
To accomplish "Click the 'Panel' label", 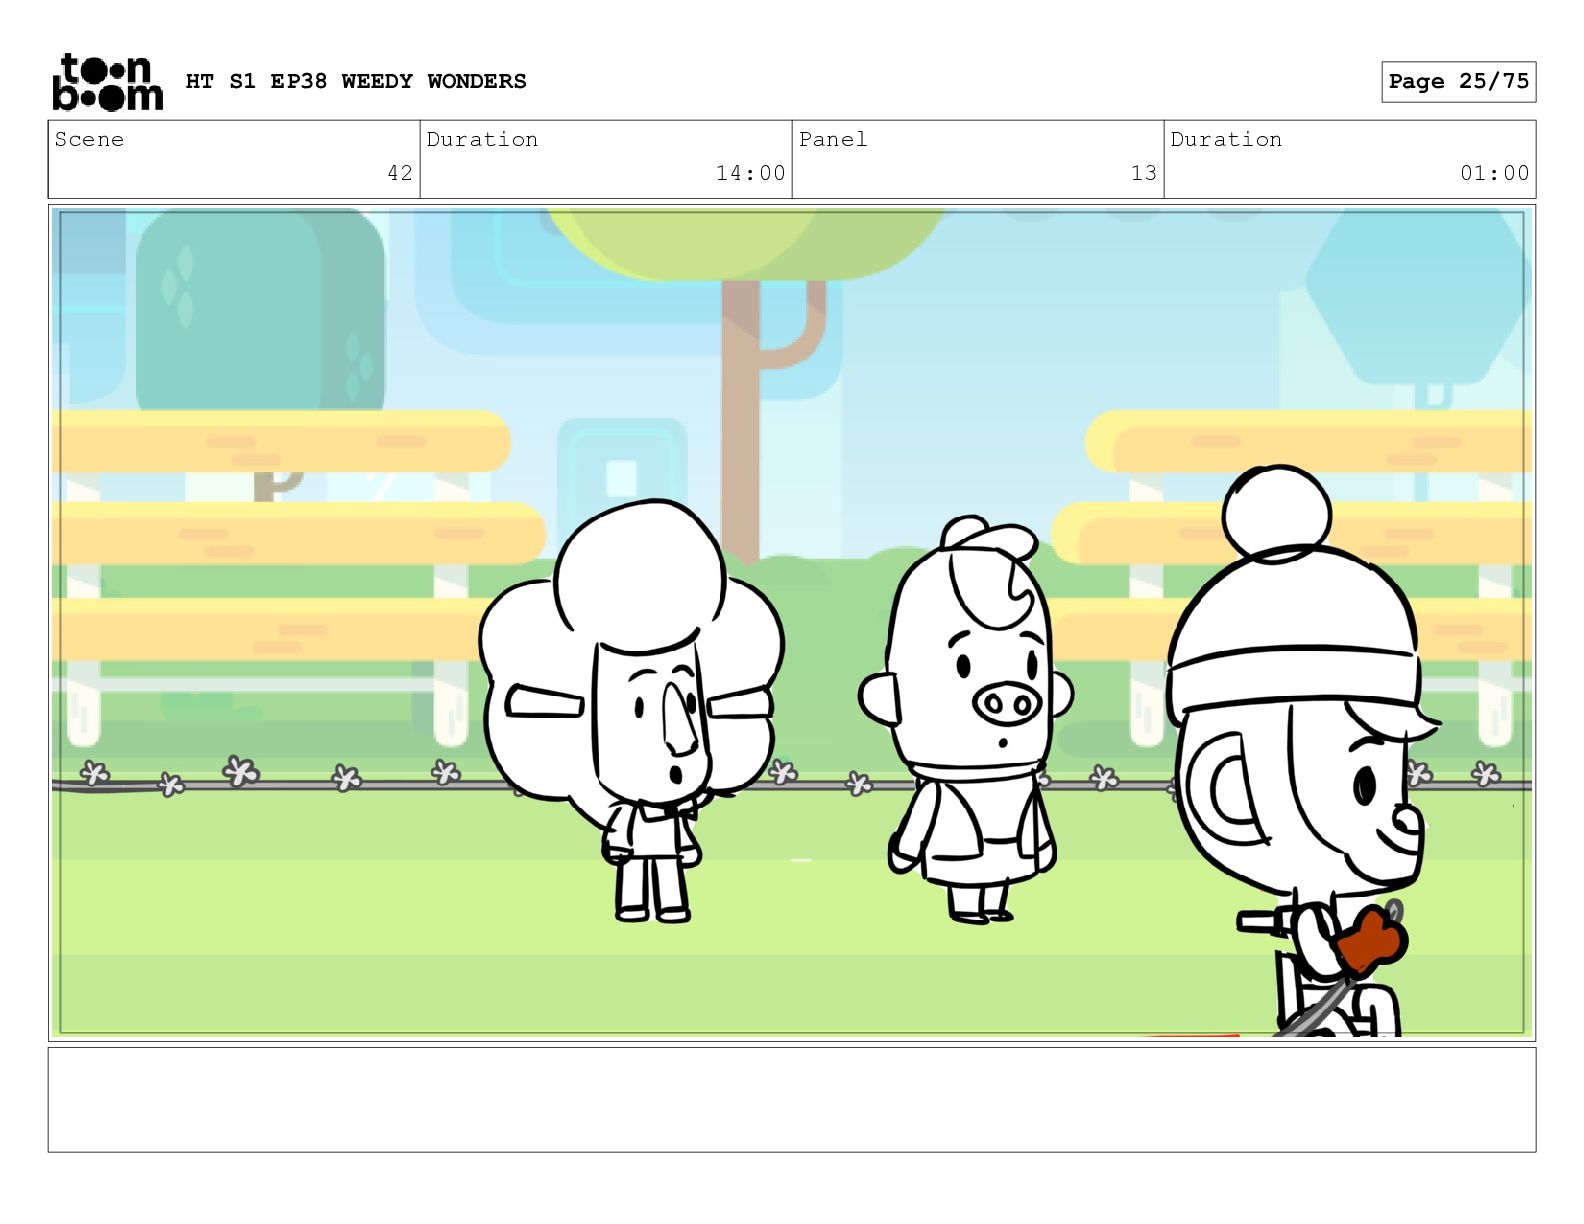I will coord(832,139).
